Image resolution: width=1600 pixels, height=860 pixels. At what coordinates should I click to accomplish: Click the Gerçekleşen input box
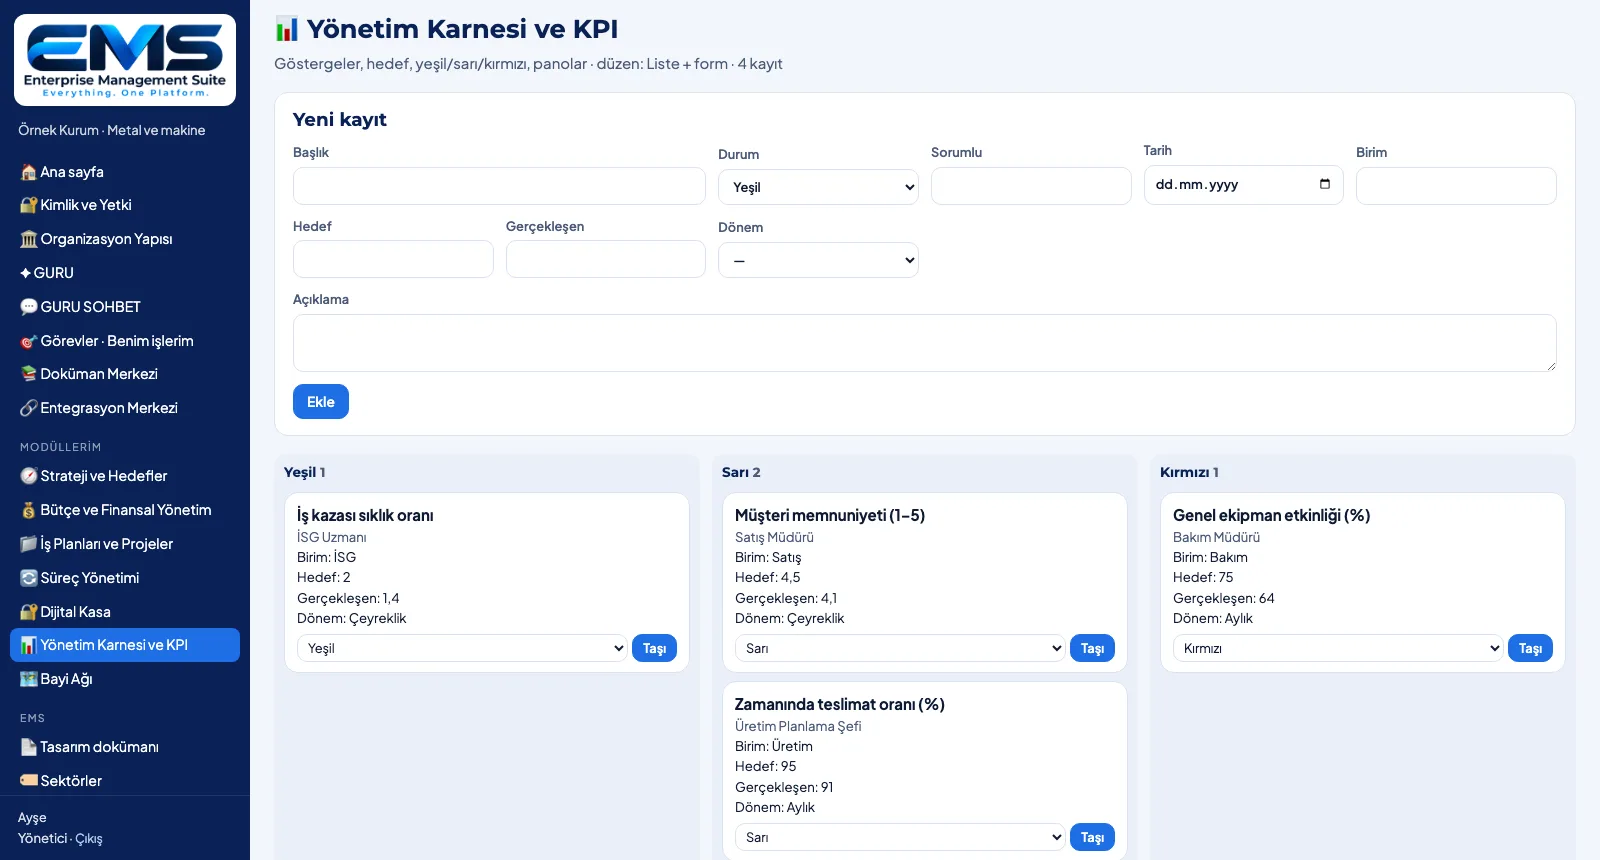point(606,259)
